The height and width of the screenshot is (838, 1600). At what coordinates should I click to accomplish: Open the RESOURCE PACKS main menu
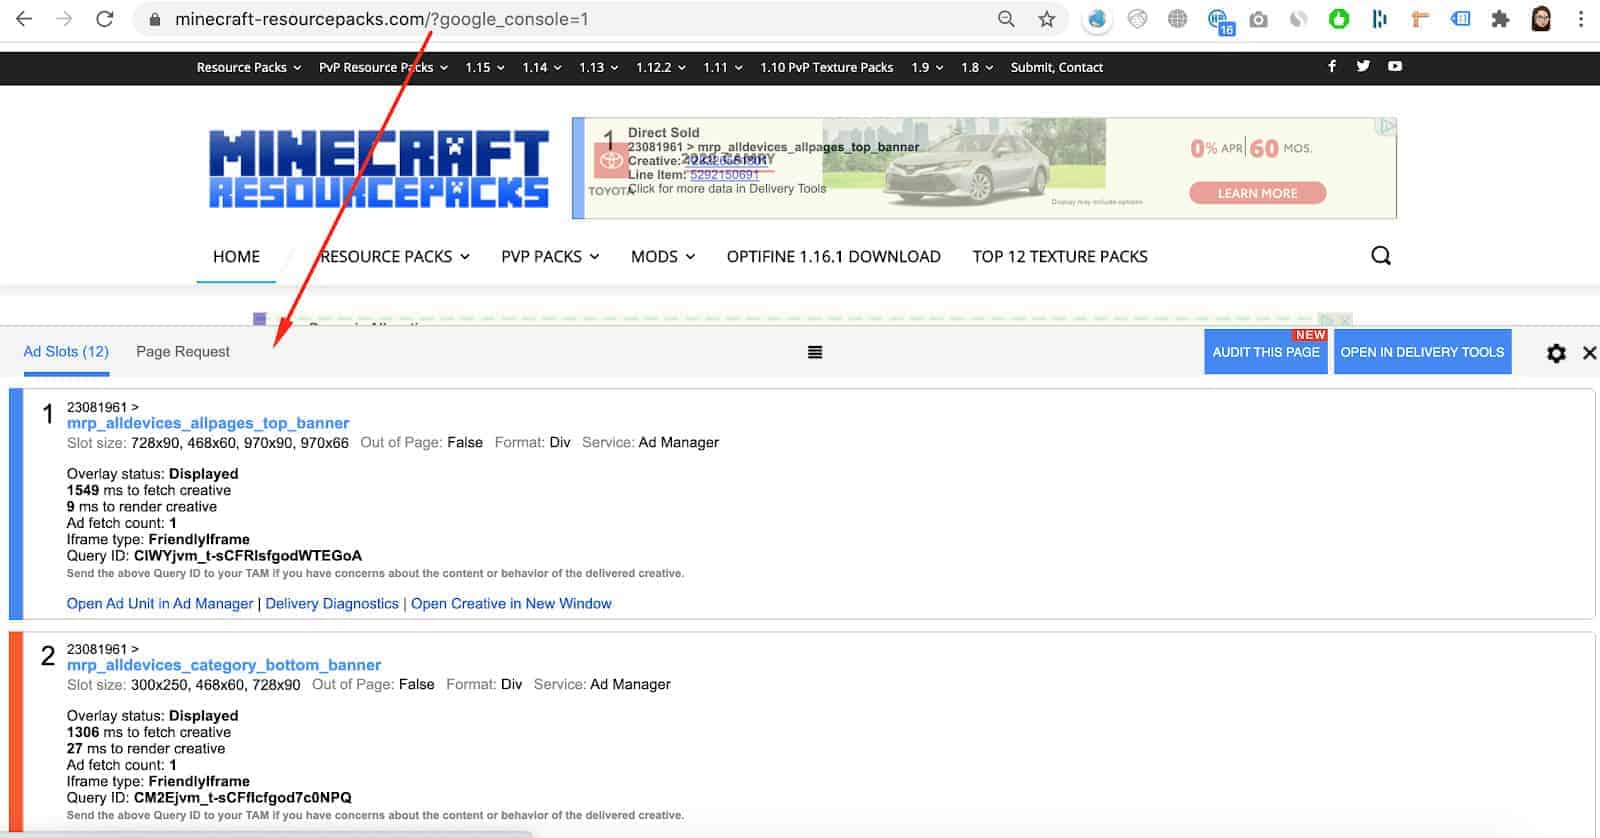point(395,257)
